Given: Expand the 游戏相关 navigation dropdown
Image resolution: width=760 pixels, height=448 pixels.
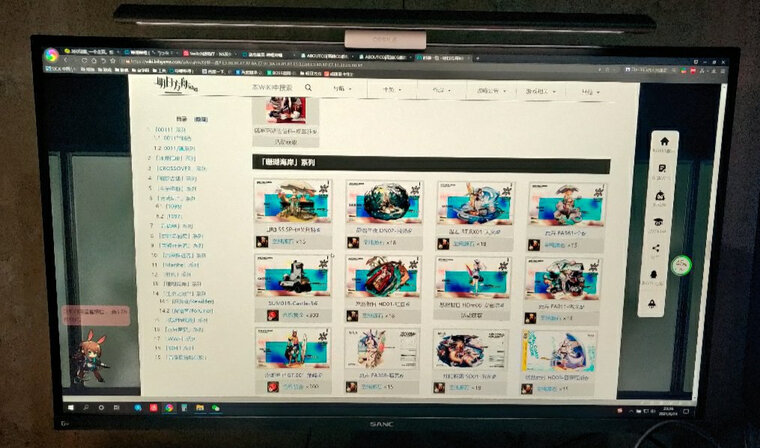Looking at the screenshot, I should click(540, 91).
